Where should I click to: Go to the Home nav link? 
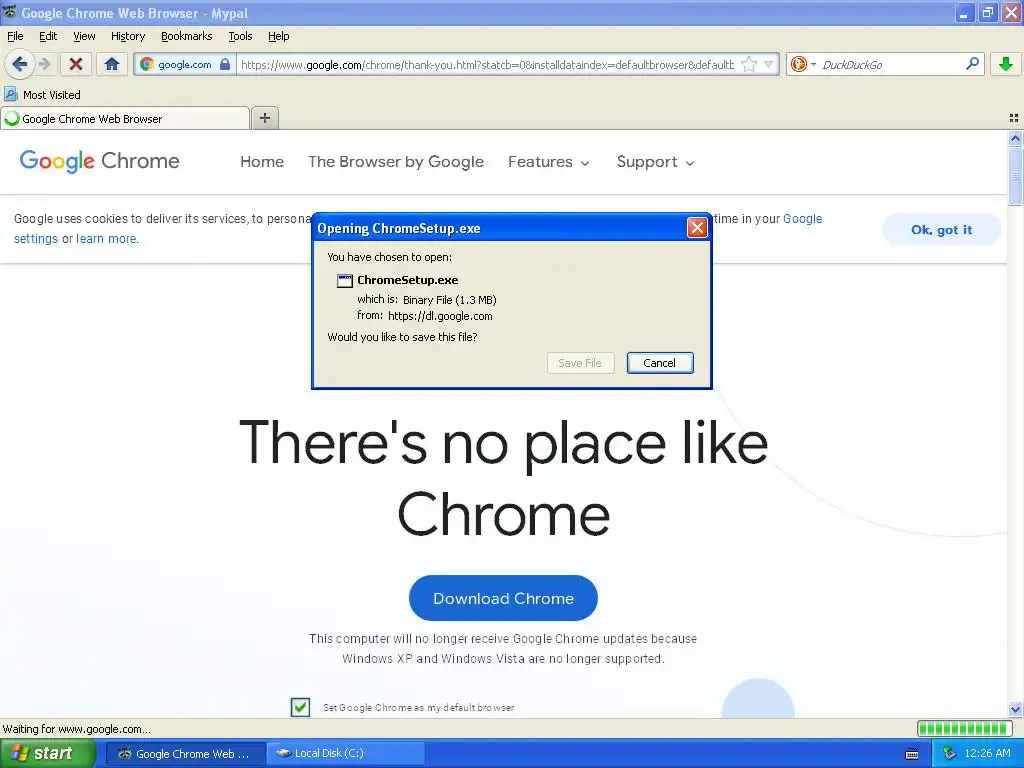coord(262,161)
